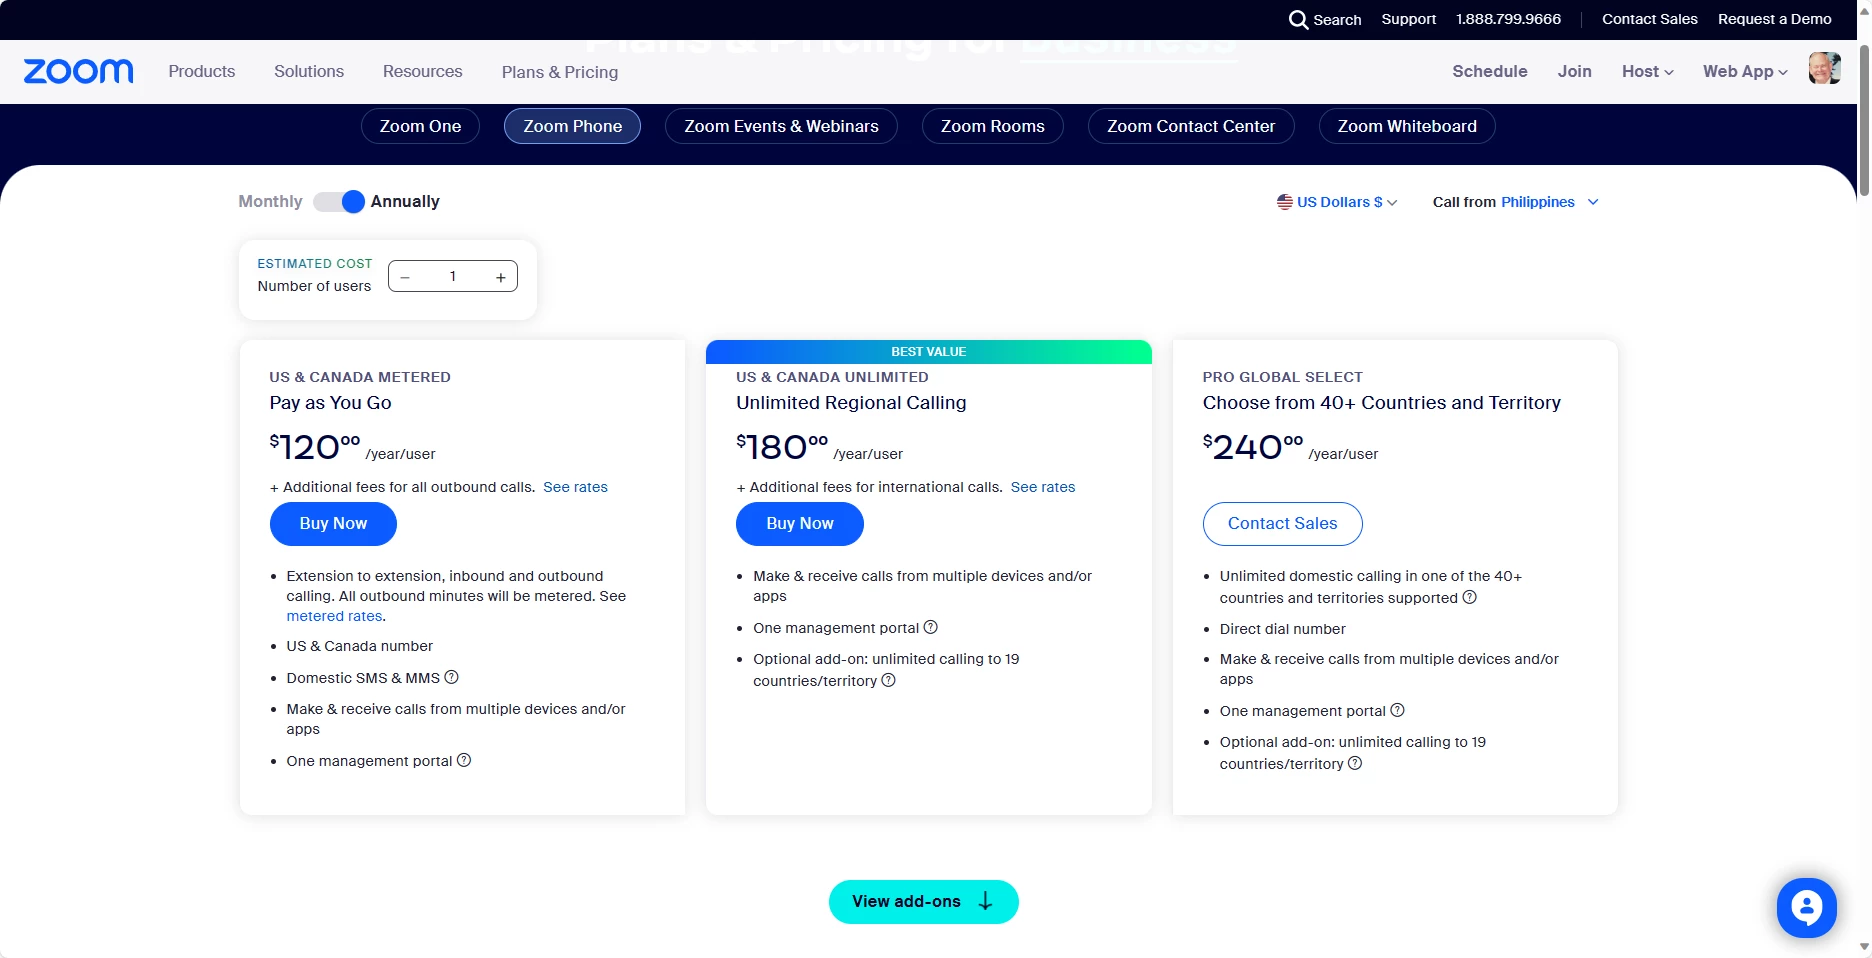The image size is (1872, 958).
Task: Select Zoom Phone tab
Action: [572, 126]
